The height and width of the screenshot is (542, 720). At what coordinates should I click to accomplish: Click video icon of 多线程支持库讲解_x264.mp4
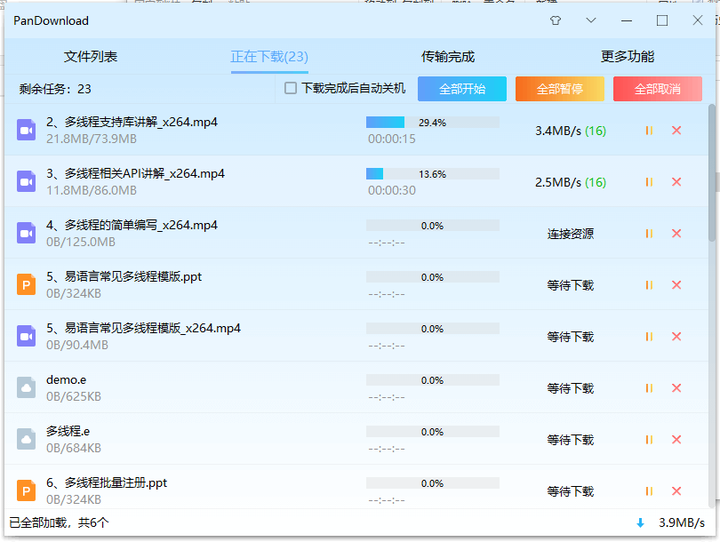(x=26, y=130)
